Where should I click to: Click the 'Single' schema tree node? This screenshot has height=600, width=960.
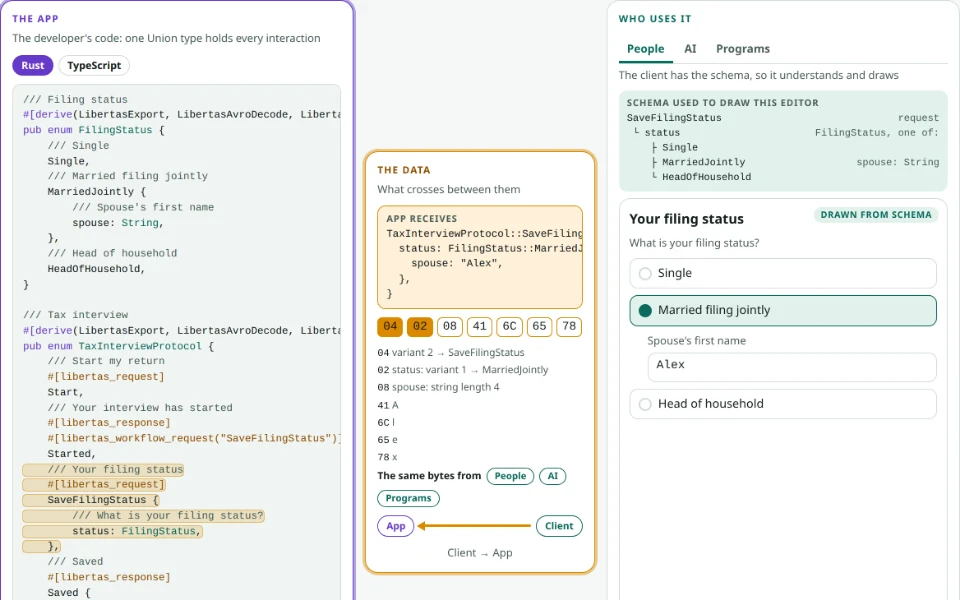680,147
